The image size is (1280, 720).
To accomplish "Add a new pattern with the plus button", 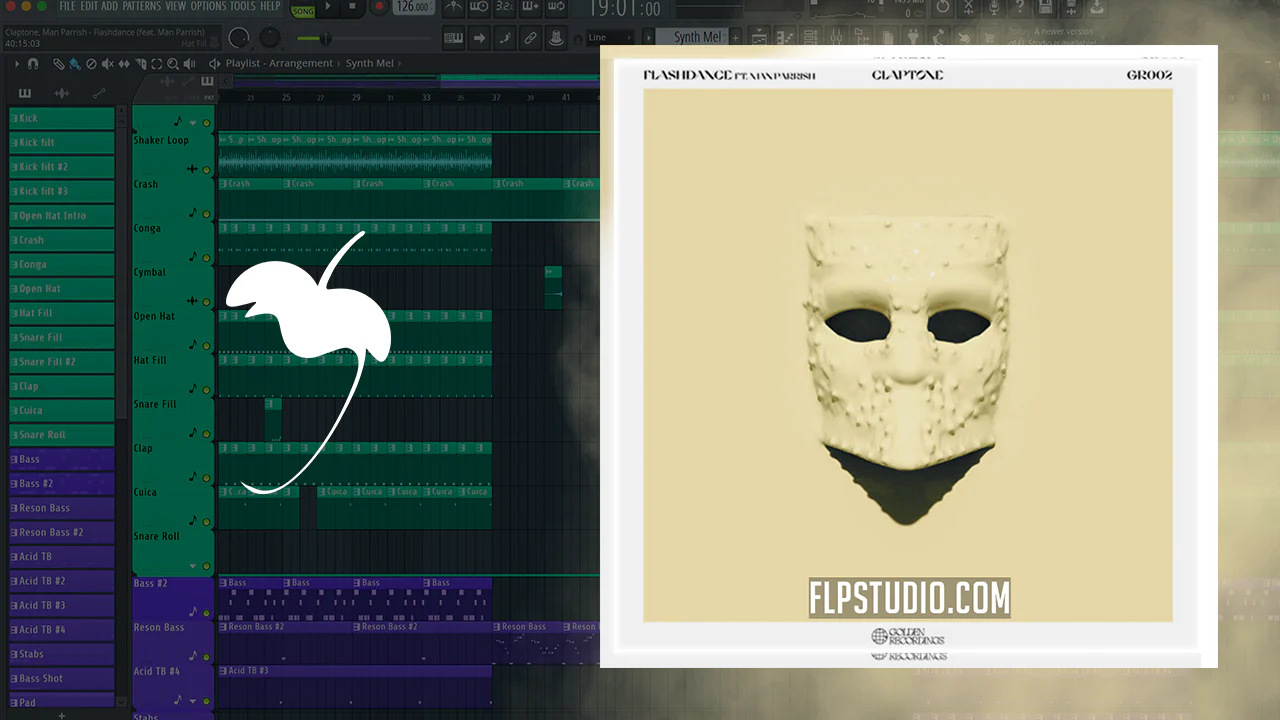I will tap(736, 38).
